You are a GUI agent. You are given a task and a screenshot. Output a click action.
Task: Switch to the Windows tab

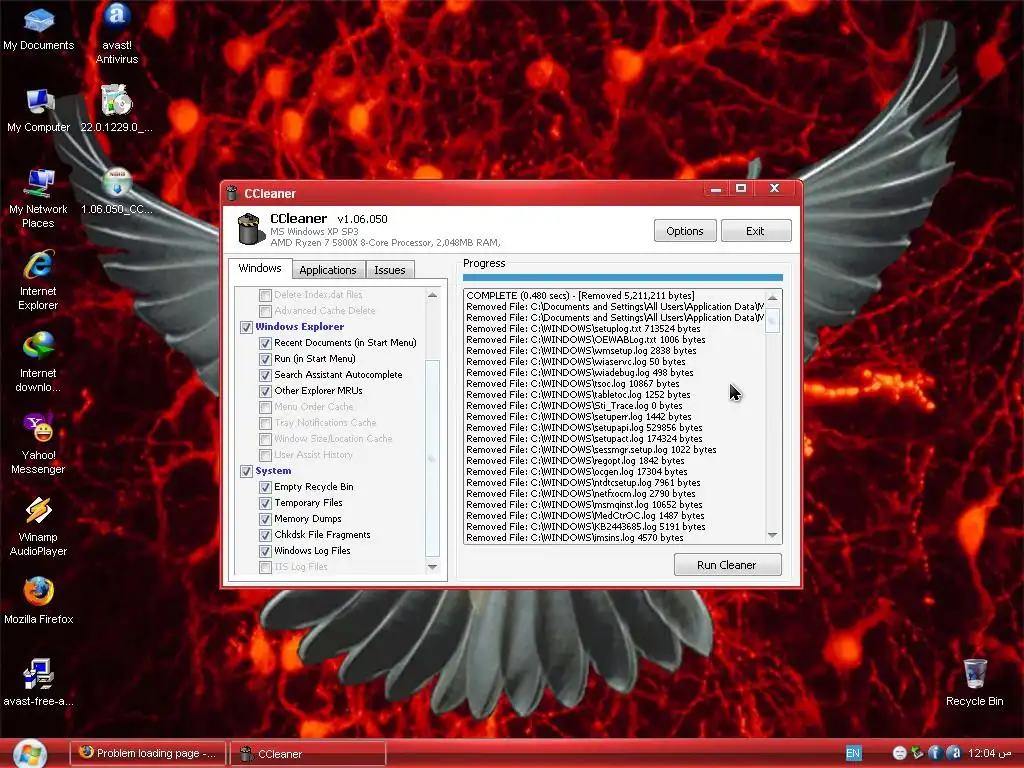click(x=260, y=268)
